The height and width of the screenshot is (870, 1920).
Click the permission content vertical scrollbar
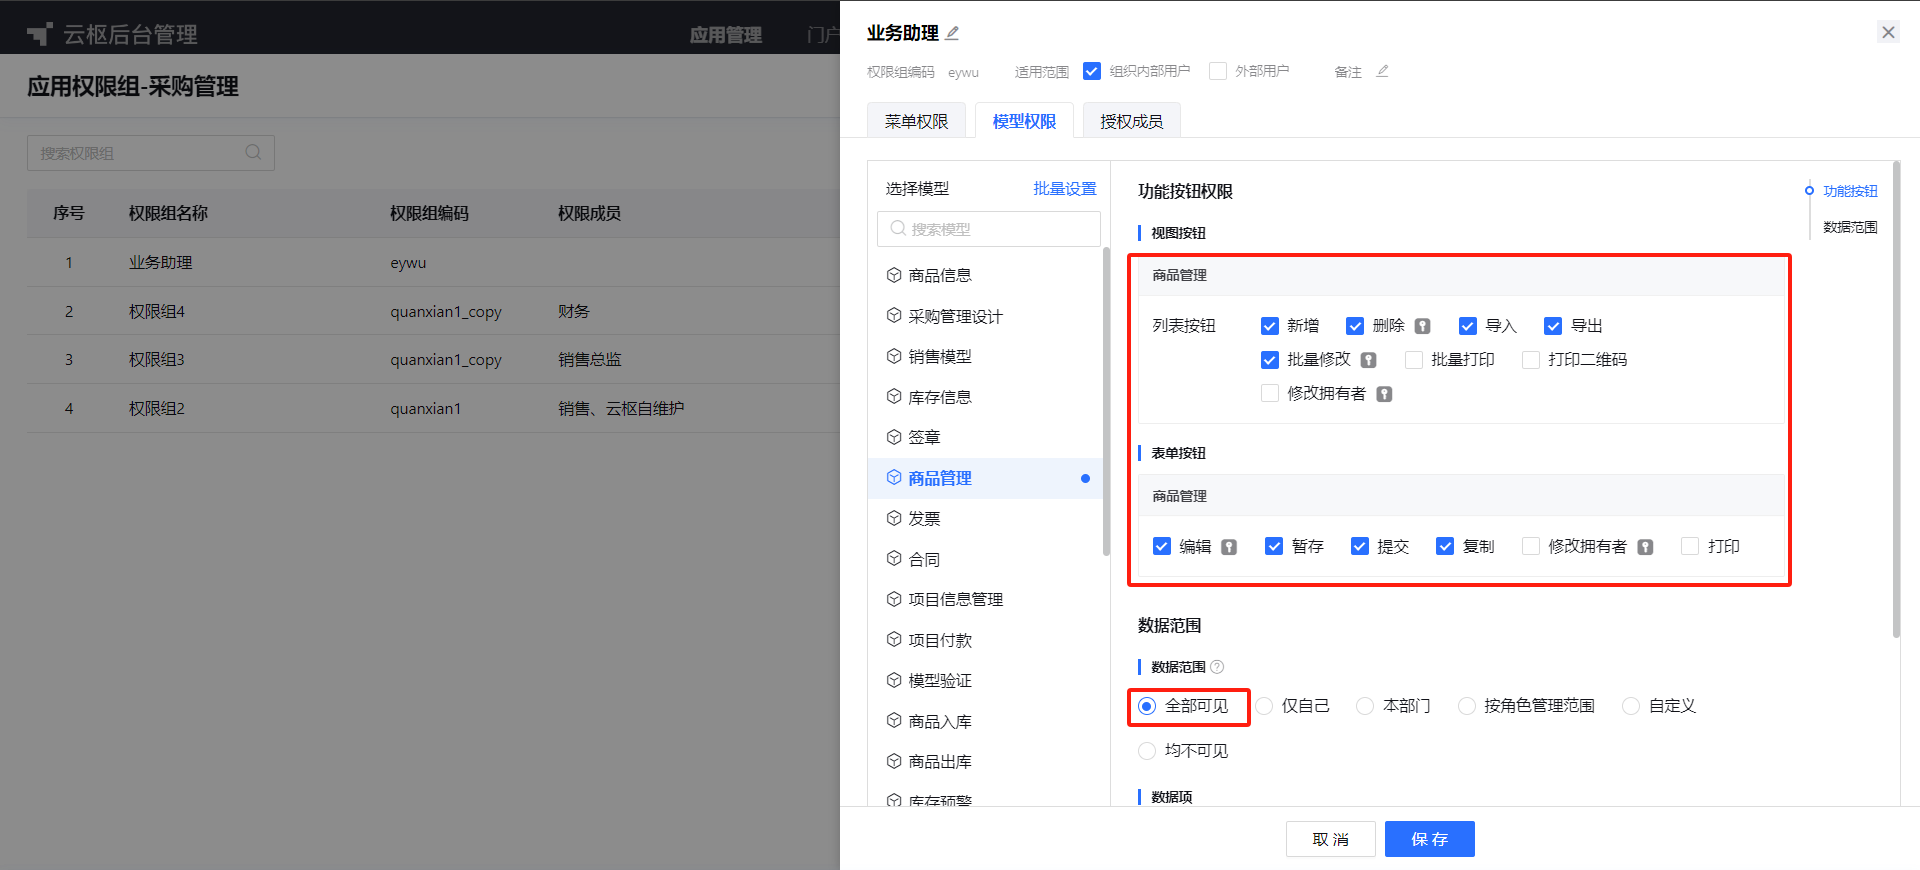pyautogui.click(x=1896, y=400)
